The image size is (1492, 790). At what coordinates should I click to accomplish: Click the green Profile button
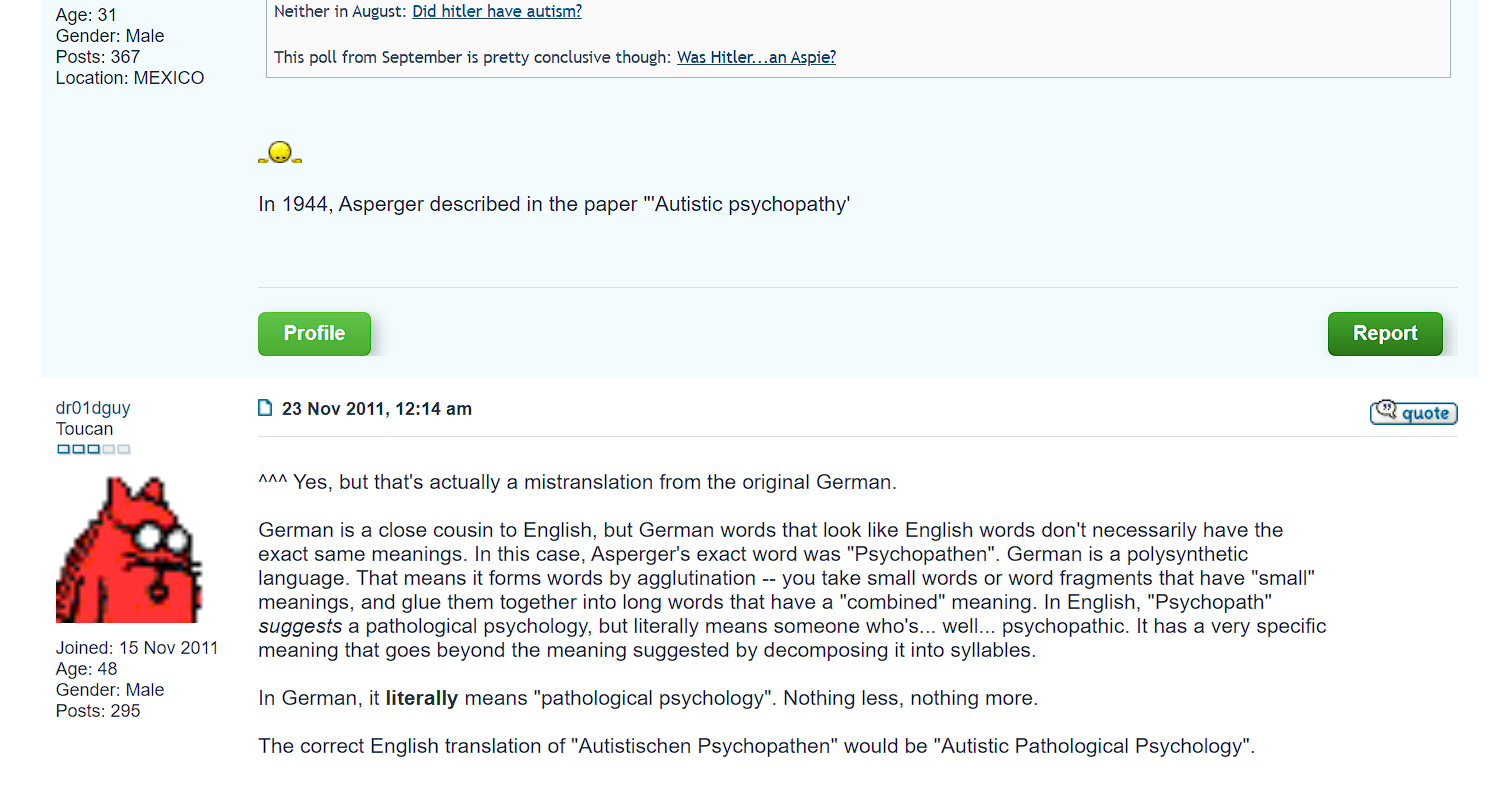pyautogui.click(x=314, y=334)
